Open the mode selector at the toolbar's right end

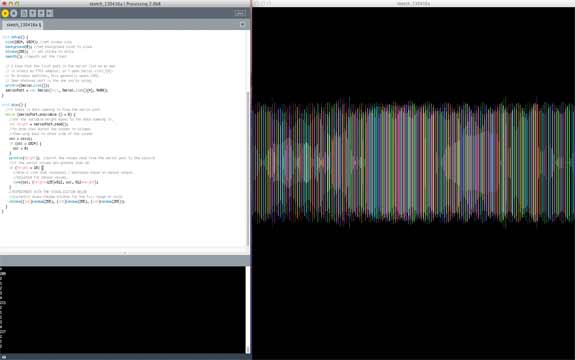click(x=240, y=13)
